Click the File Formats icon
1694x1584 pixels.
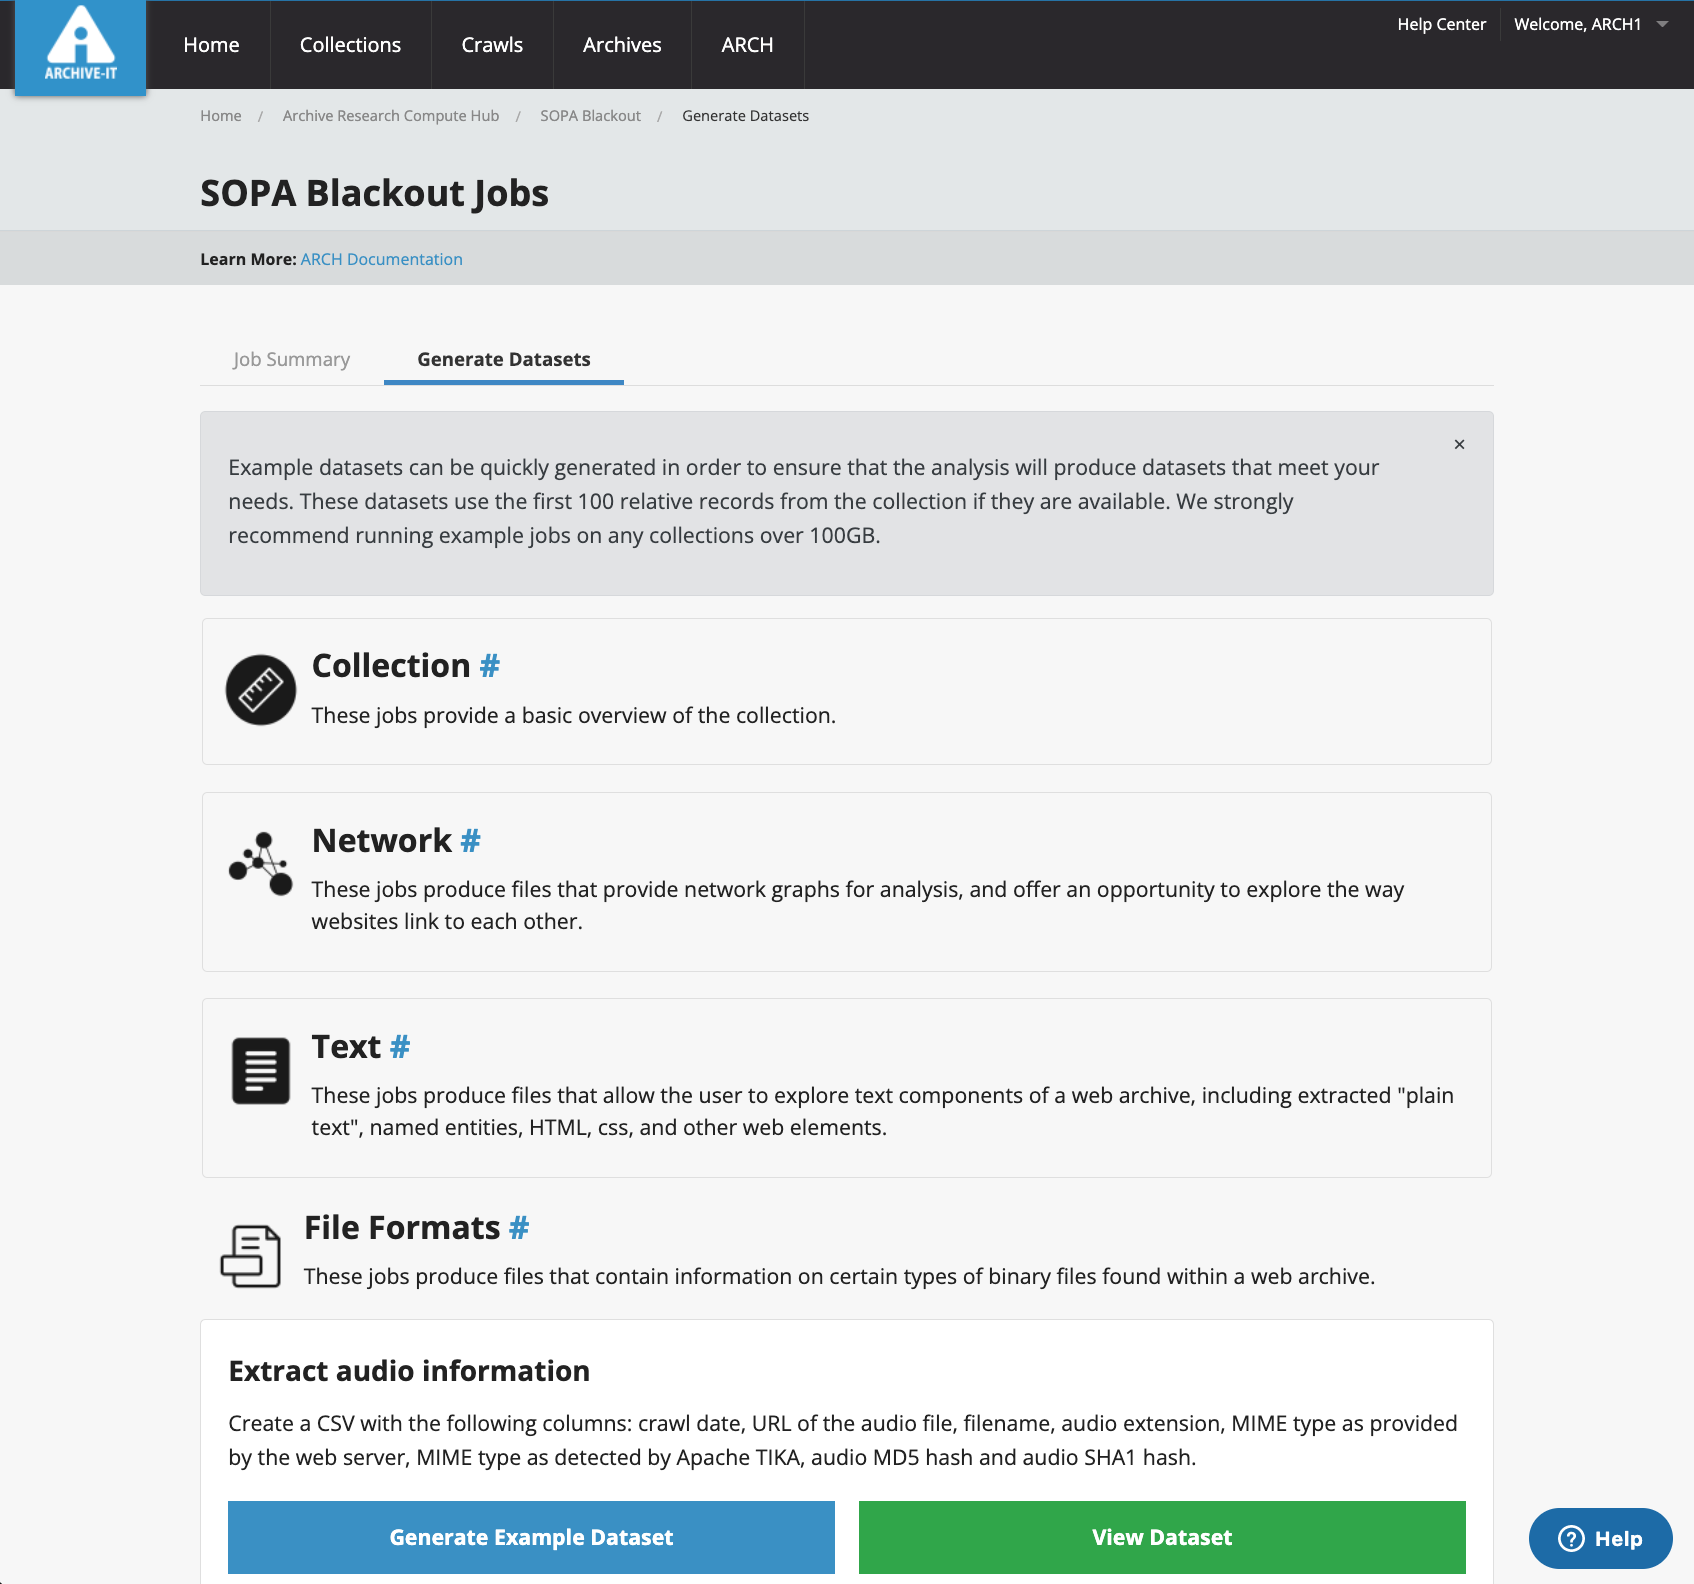(250, 1255)
